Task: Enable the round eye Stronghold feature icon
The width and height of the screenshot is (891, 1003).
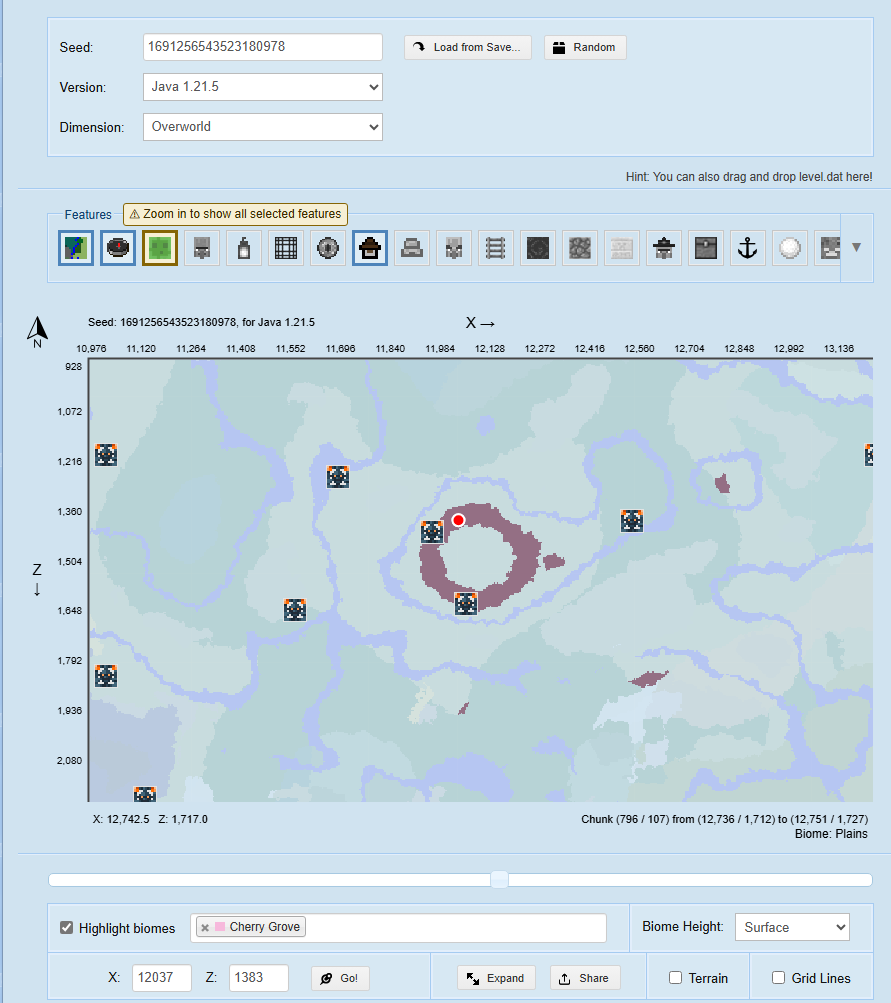Action: [328, 248]
